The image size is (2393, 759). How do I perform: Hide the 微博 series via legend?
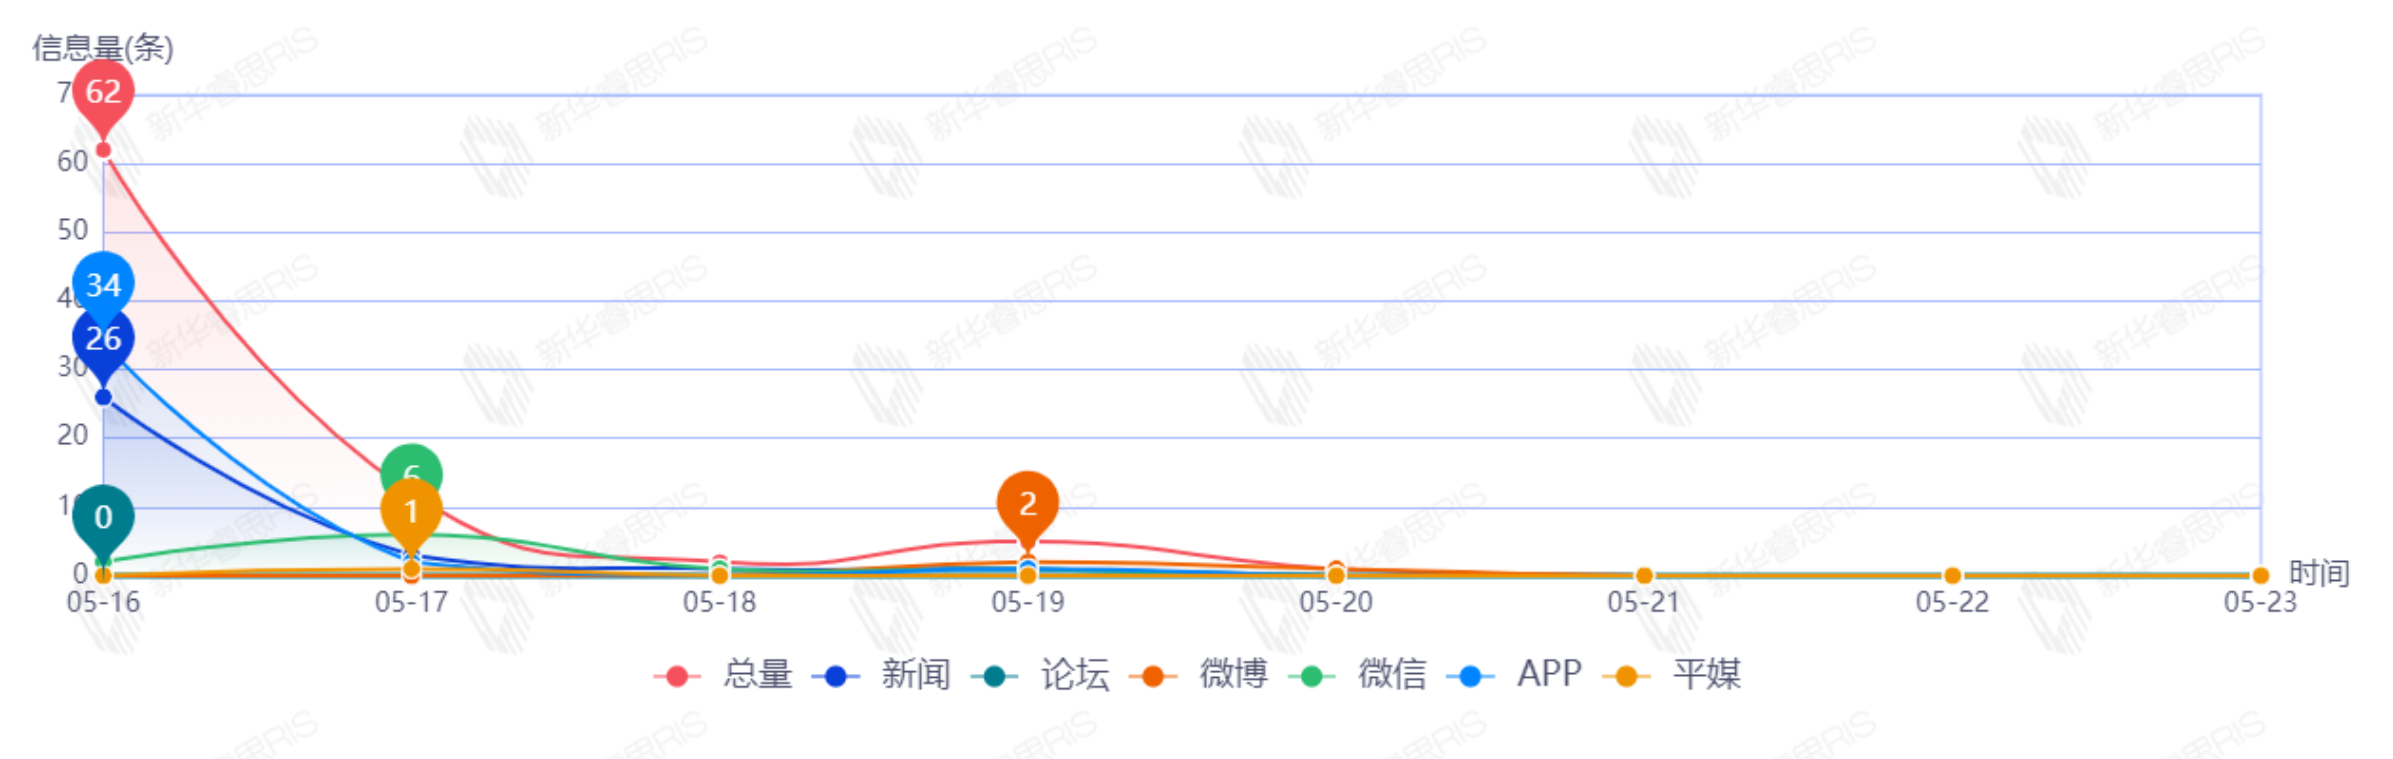[1200, 675]
